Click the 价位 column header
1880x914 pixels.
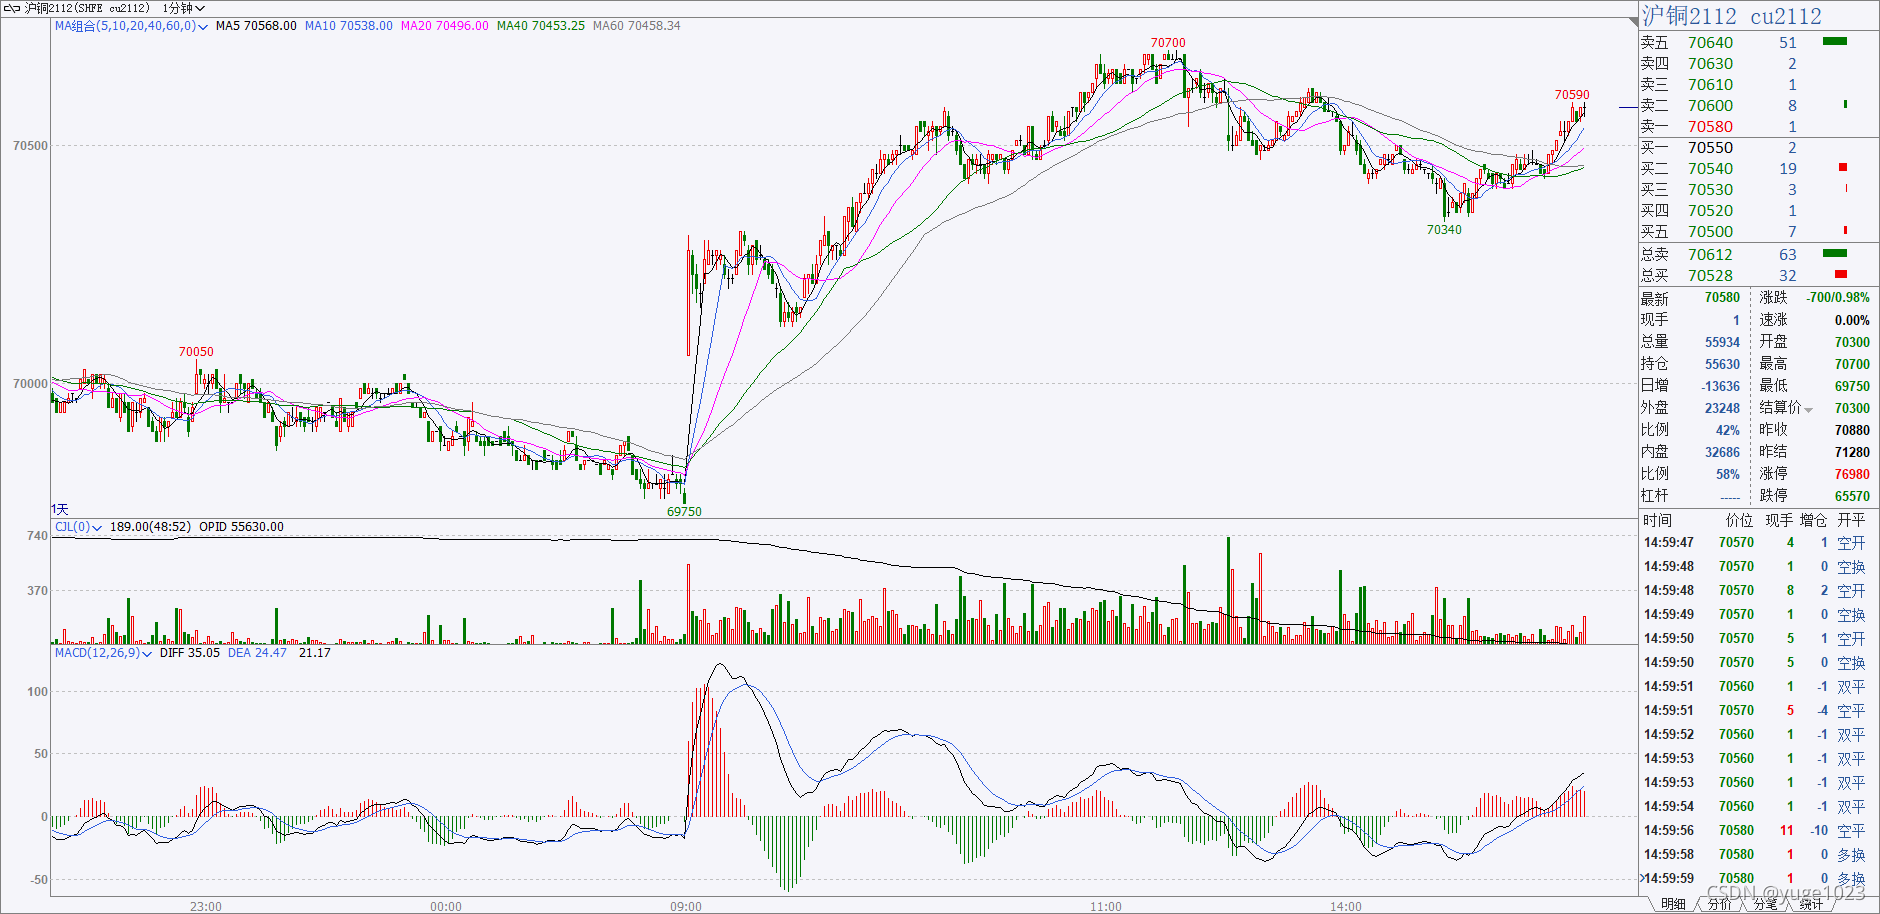1739,520
